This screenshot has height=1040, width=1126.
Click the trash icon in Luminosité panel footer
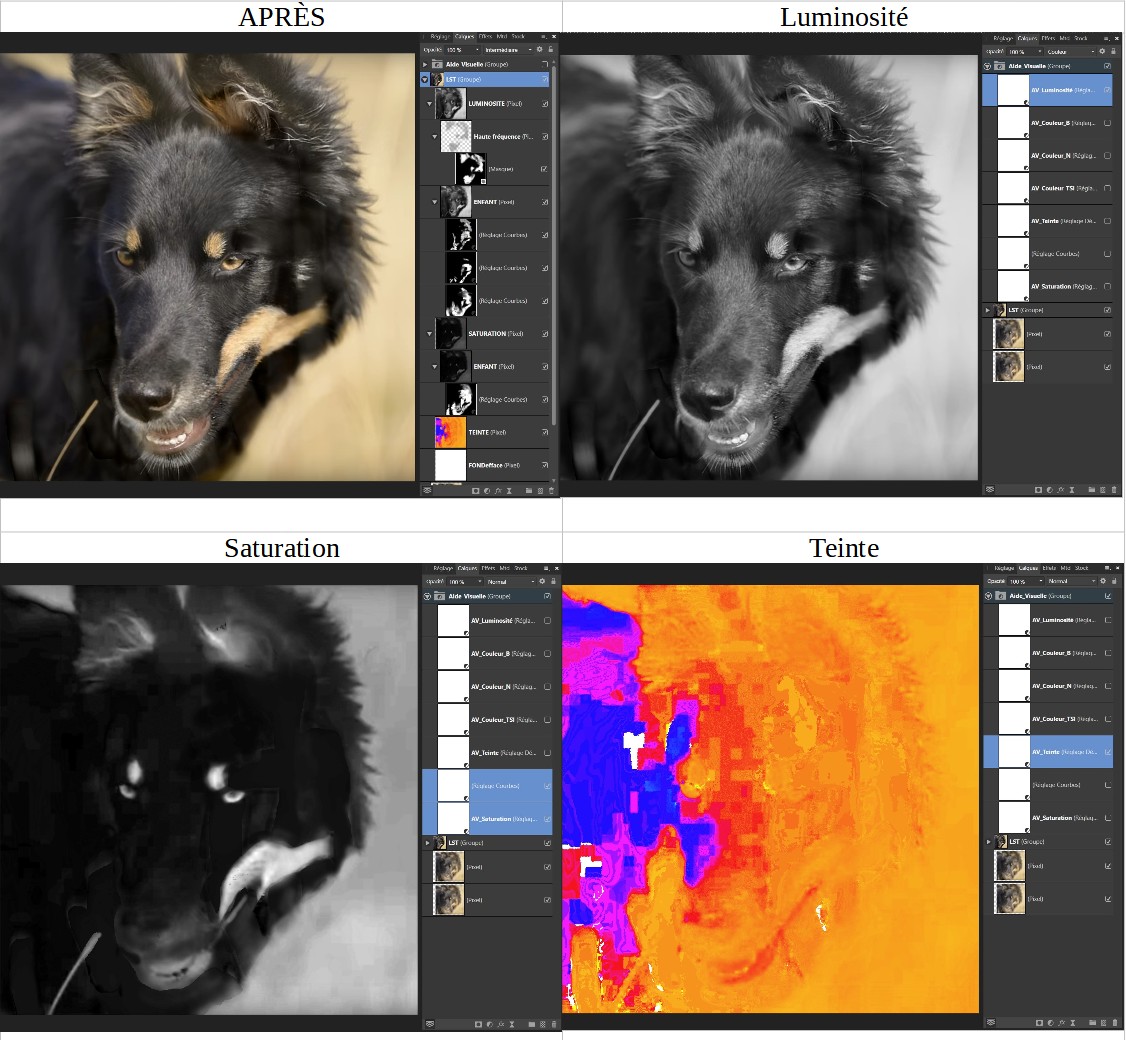[1114, 490]
